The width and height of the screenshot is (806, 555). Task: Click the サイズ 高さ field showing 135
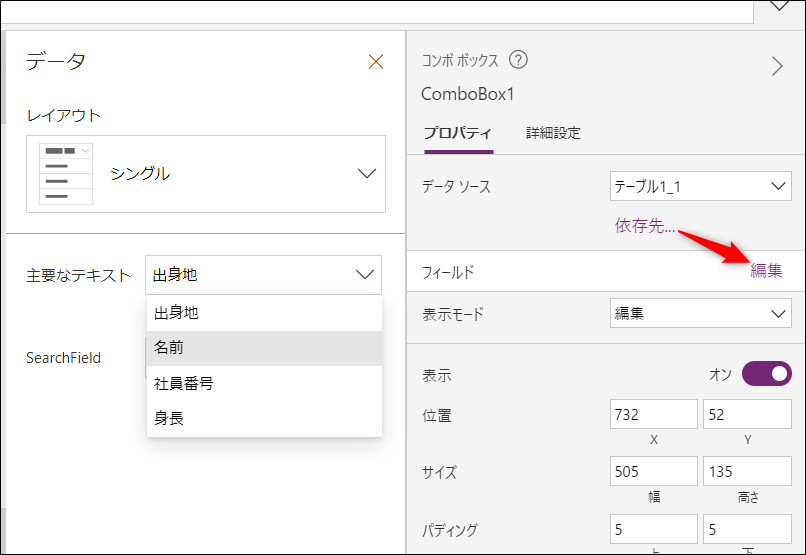click(x=747, y=471)
